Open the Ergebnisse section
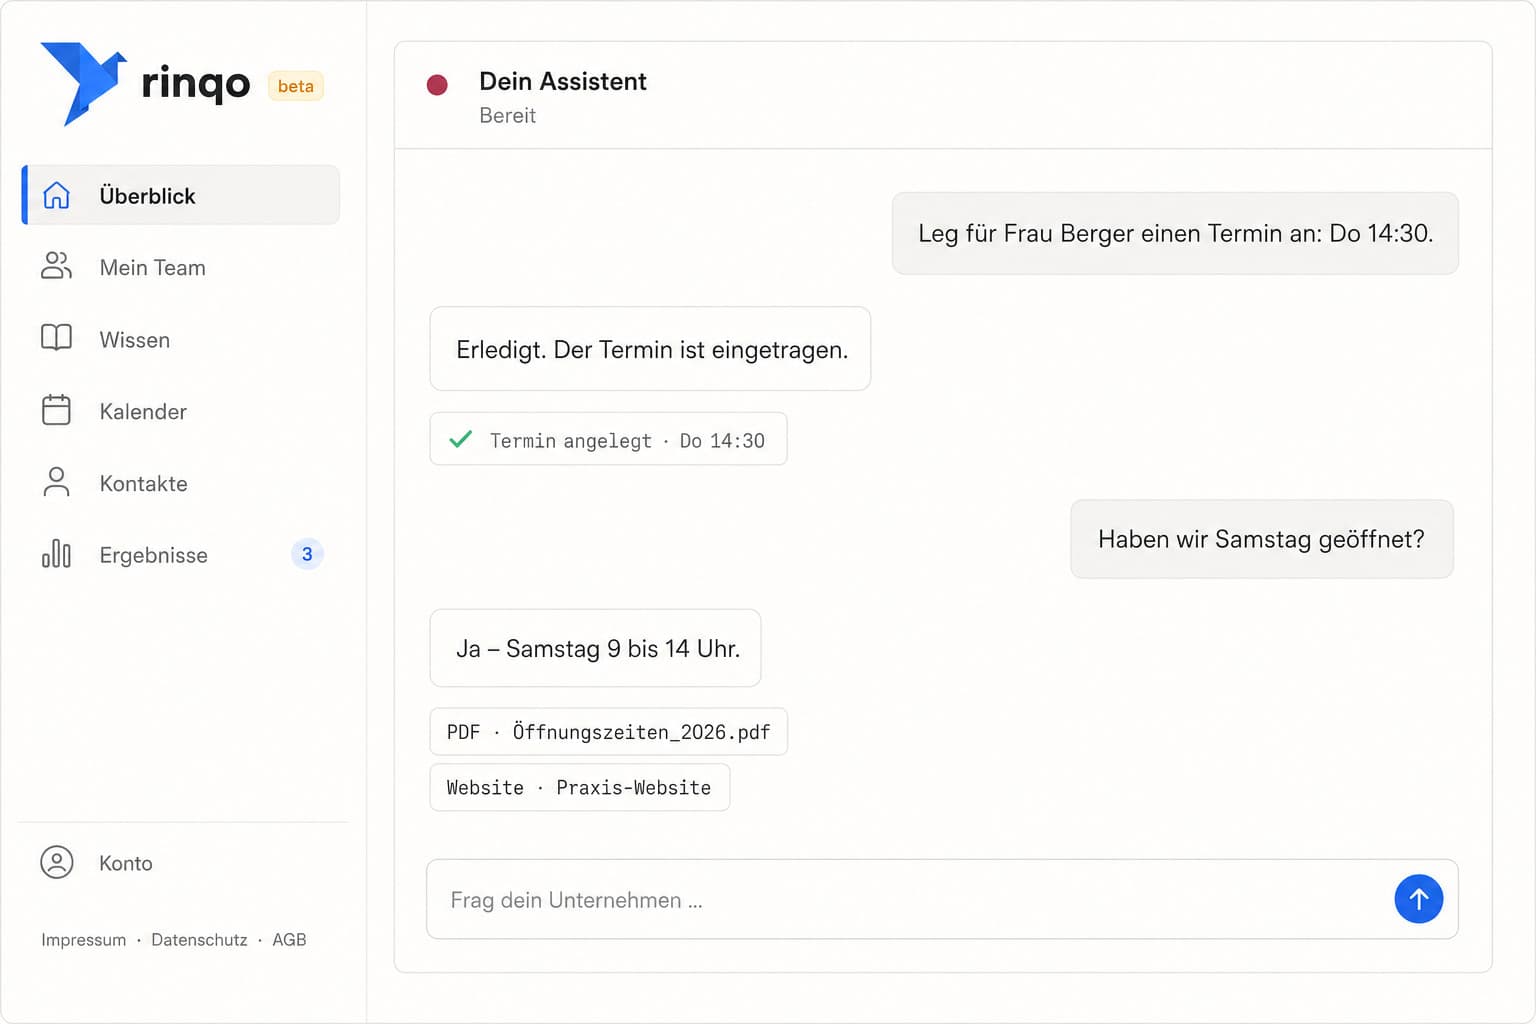Image resolution: width=1536 pixels, height=1024 pixels. click(182, 555)
